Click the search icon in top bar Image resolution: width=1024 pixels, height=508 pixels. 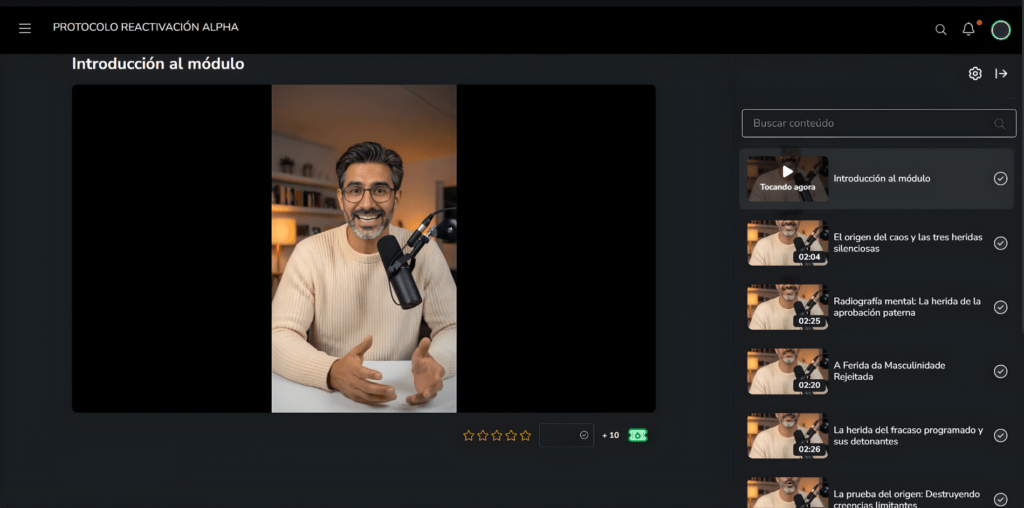(x=940, y=30)
